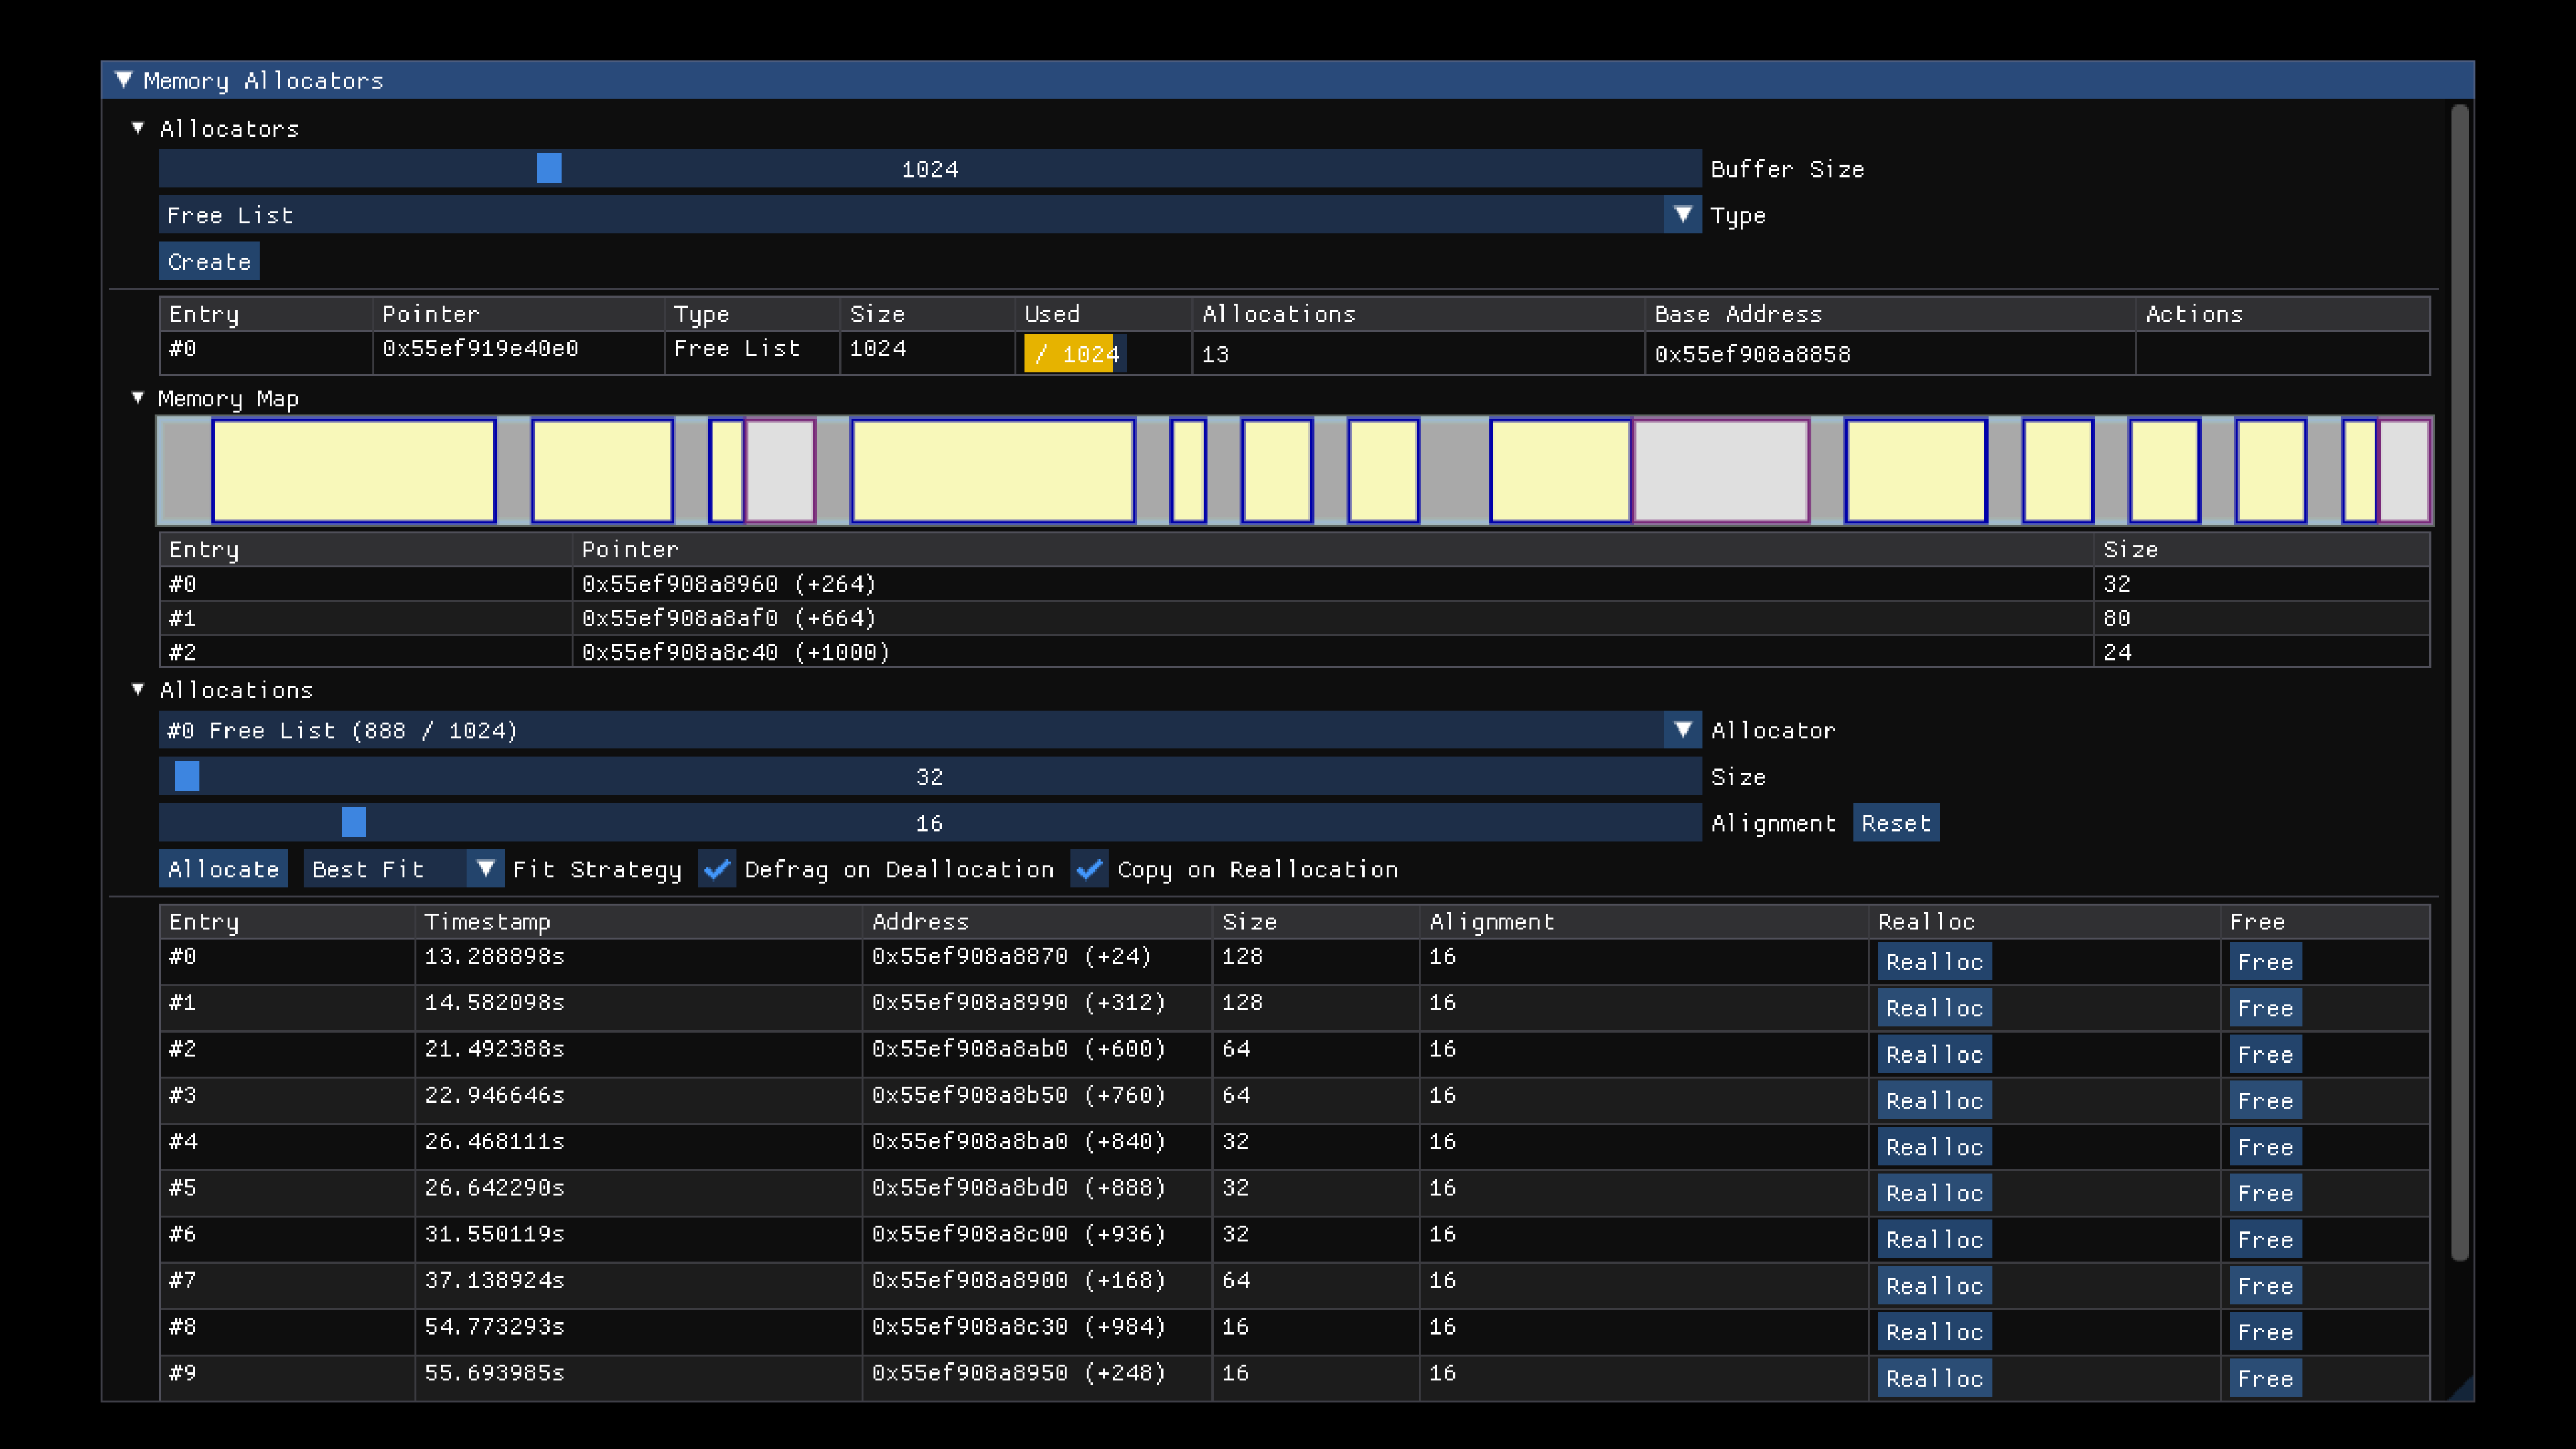Click the Create allocator button
Image resolution: width=2576 pixels, height=1449 pixels.
pyautogui.click(x=209, y=262)
